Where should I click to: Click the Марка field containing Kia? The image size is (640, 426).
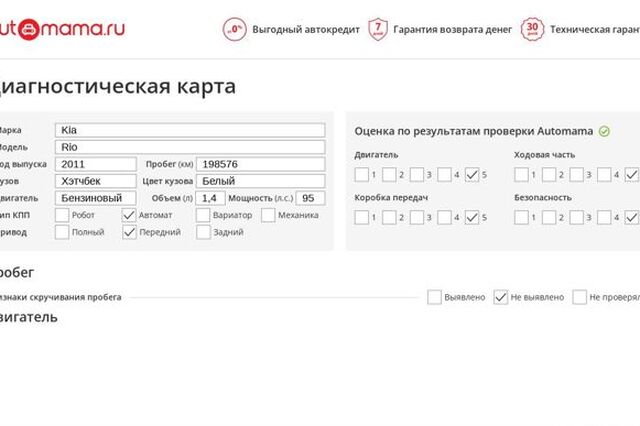tap(190, 130)
